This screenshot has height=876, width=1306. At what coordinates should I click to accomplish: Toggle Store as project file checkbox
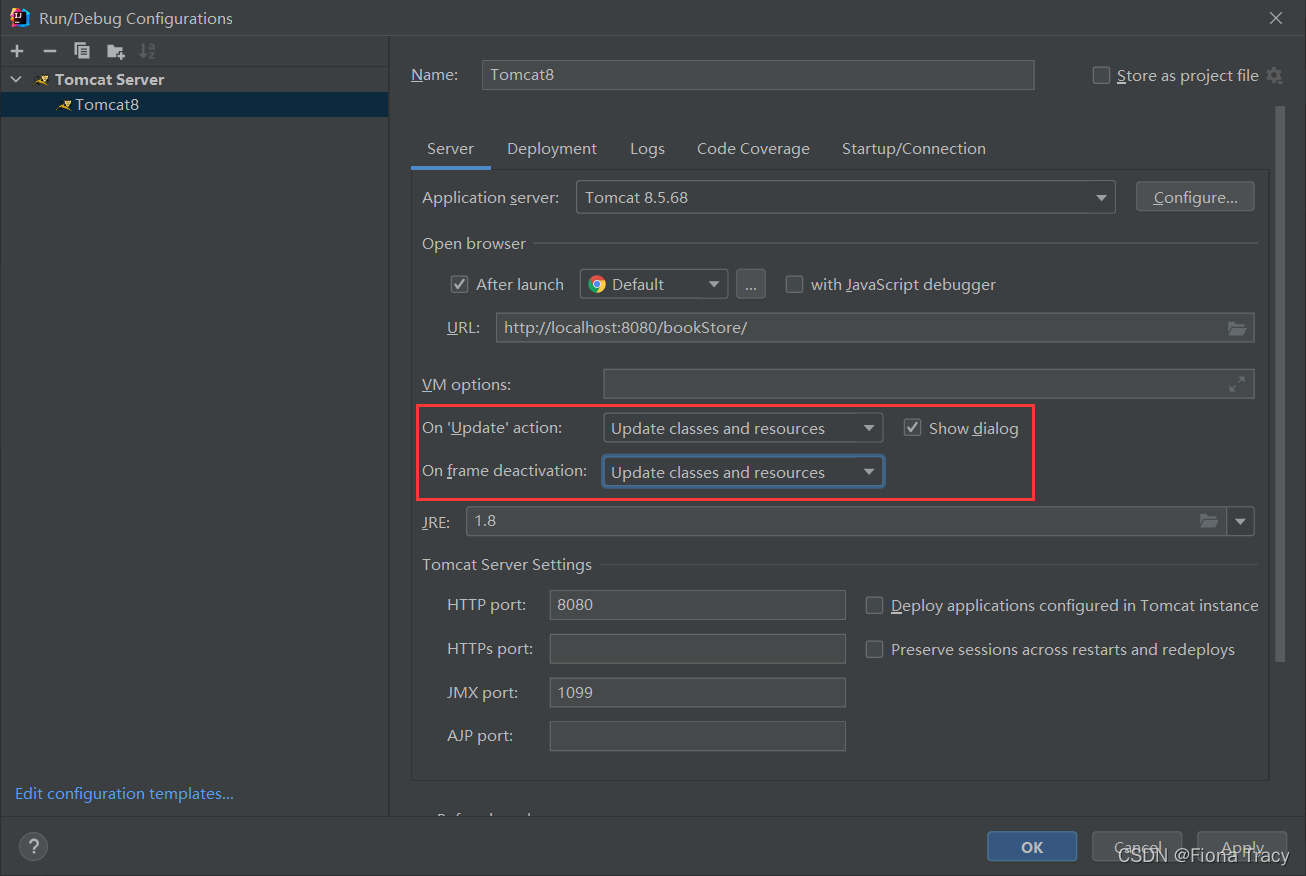point(1101,76)
